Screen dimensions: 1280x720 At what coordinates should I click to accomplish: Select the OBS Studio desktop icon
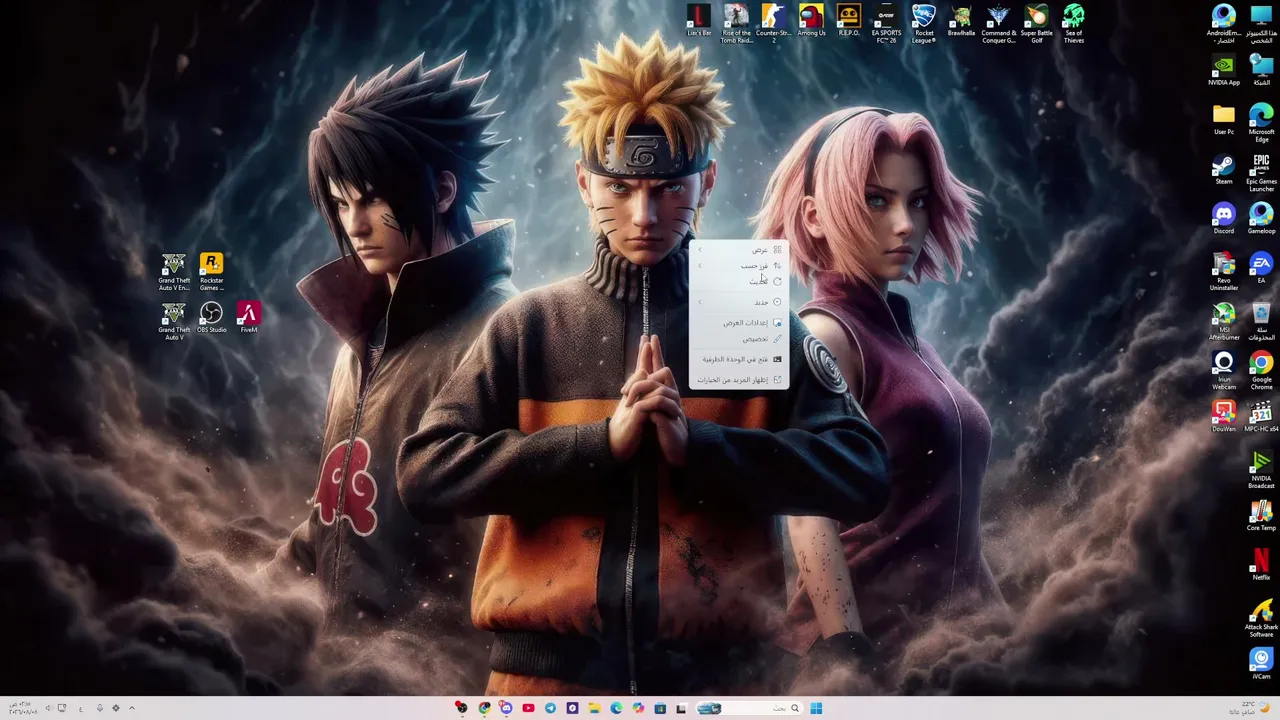211,318
